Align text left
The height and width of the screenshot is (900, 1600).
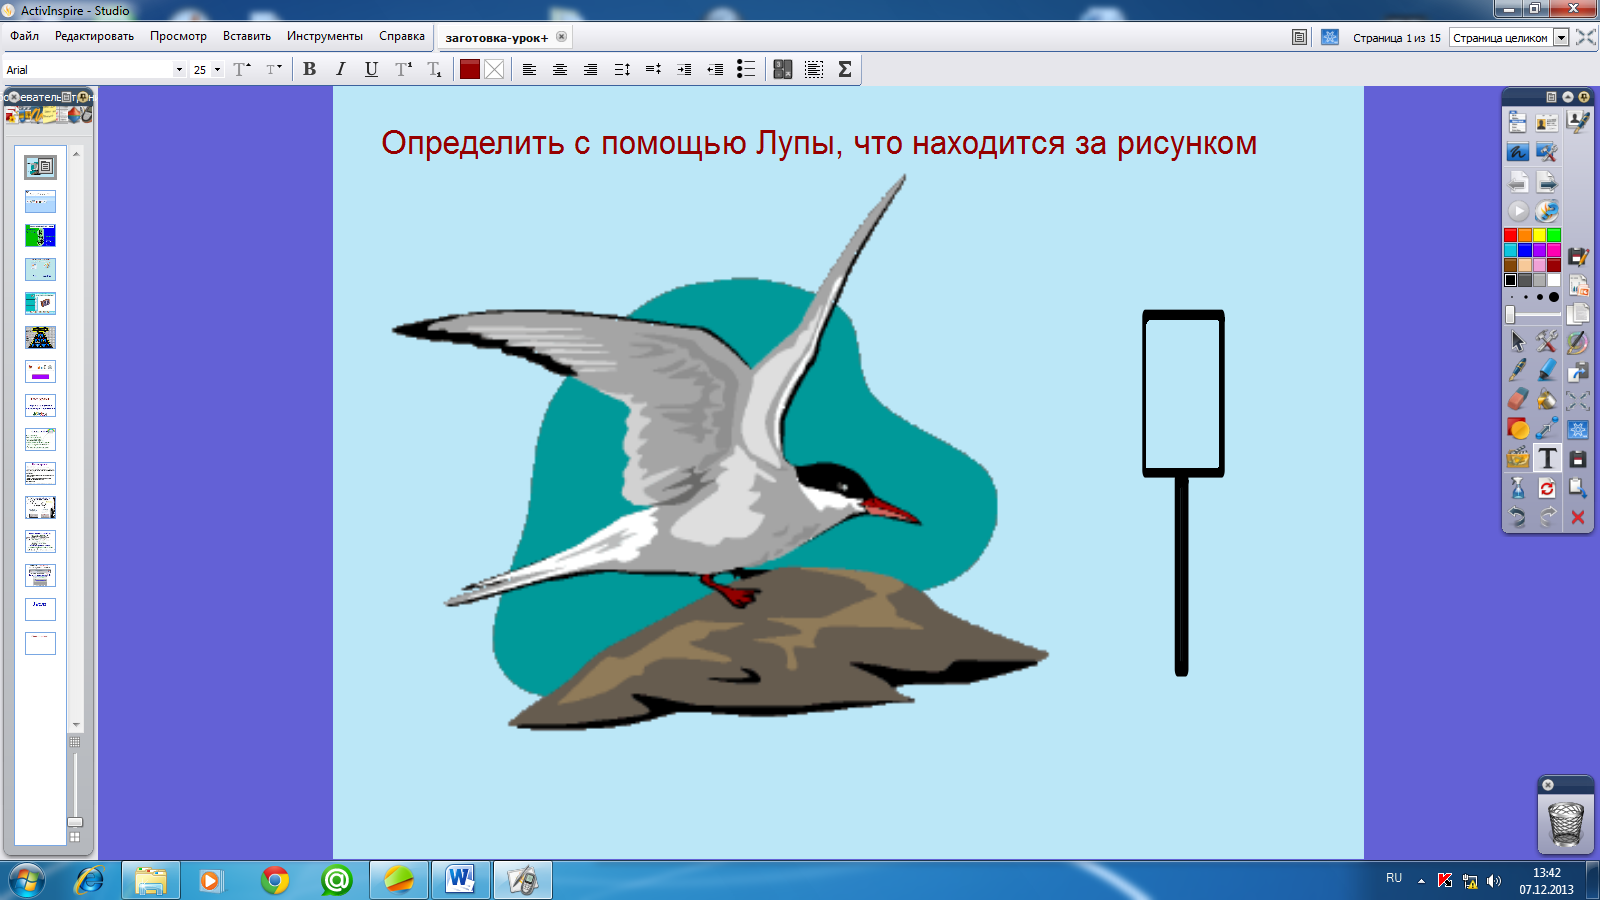coord(529,69)
